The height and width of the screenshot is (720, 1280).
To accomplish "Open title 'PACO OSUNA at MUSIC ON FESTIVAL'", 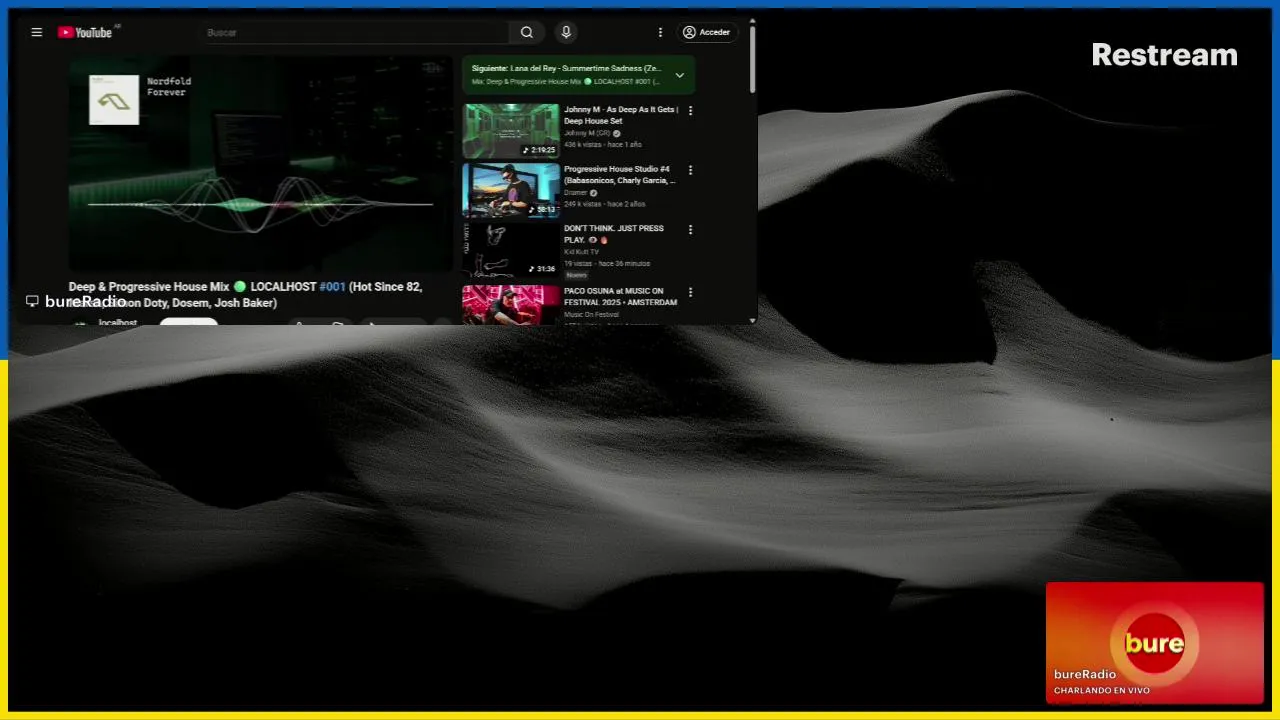I will tap(620, 297).
